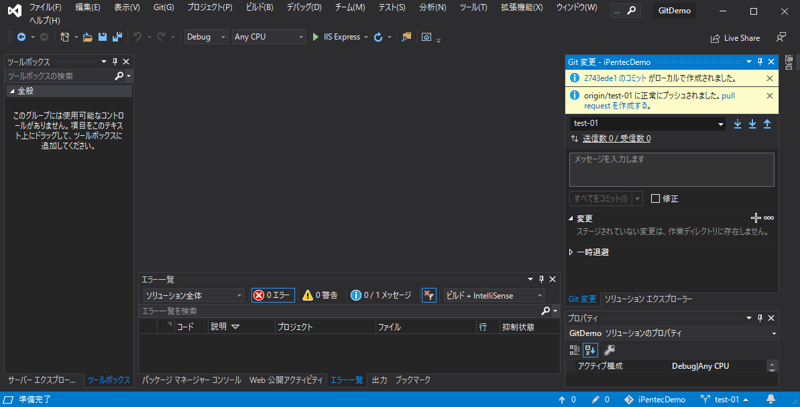The height and width of the screenshot is (407, 800).
Task: Toggle alphabetical sort in Properties panel
Action: (x=590, y=350)
